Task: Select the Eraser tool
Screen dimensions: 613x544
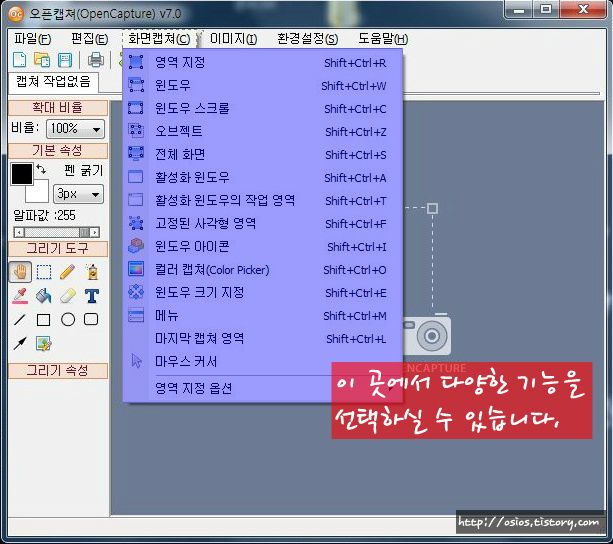Action: click(x=68, y=296)
